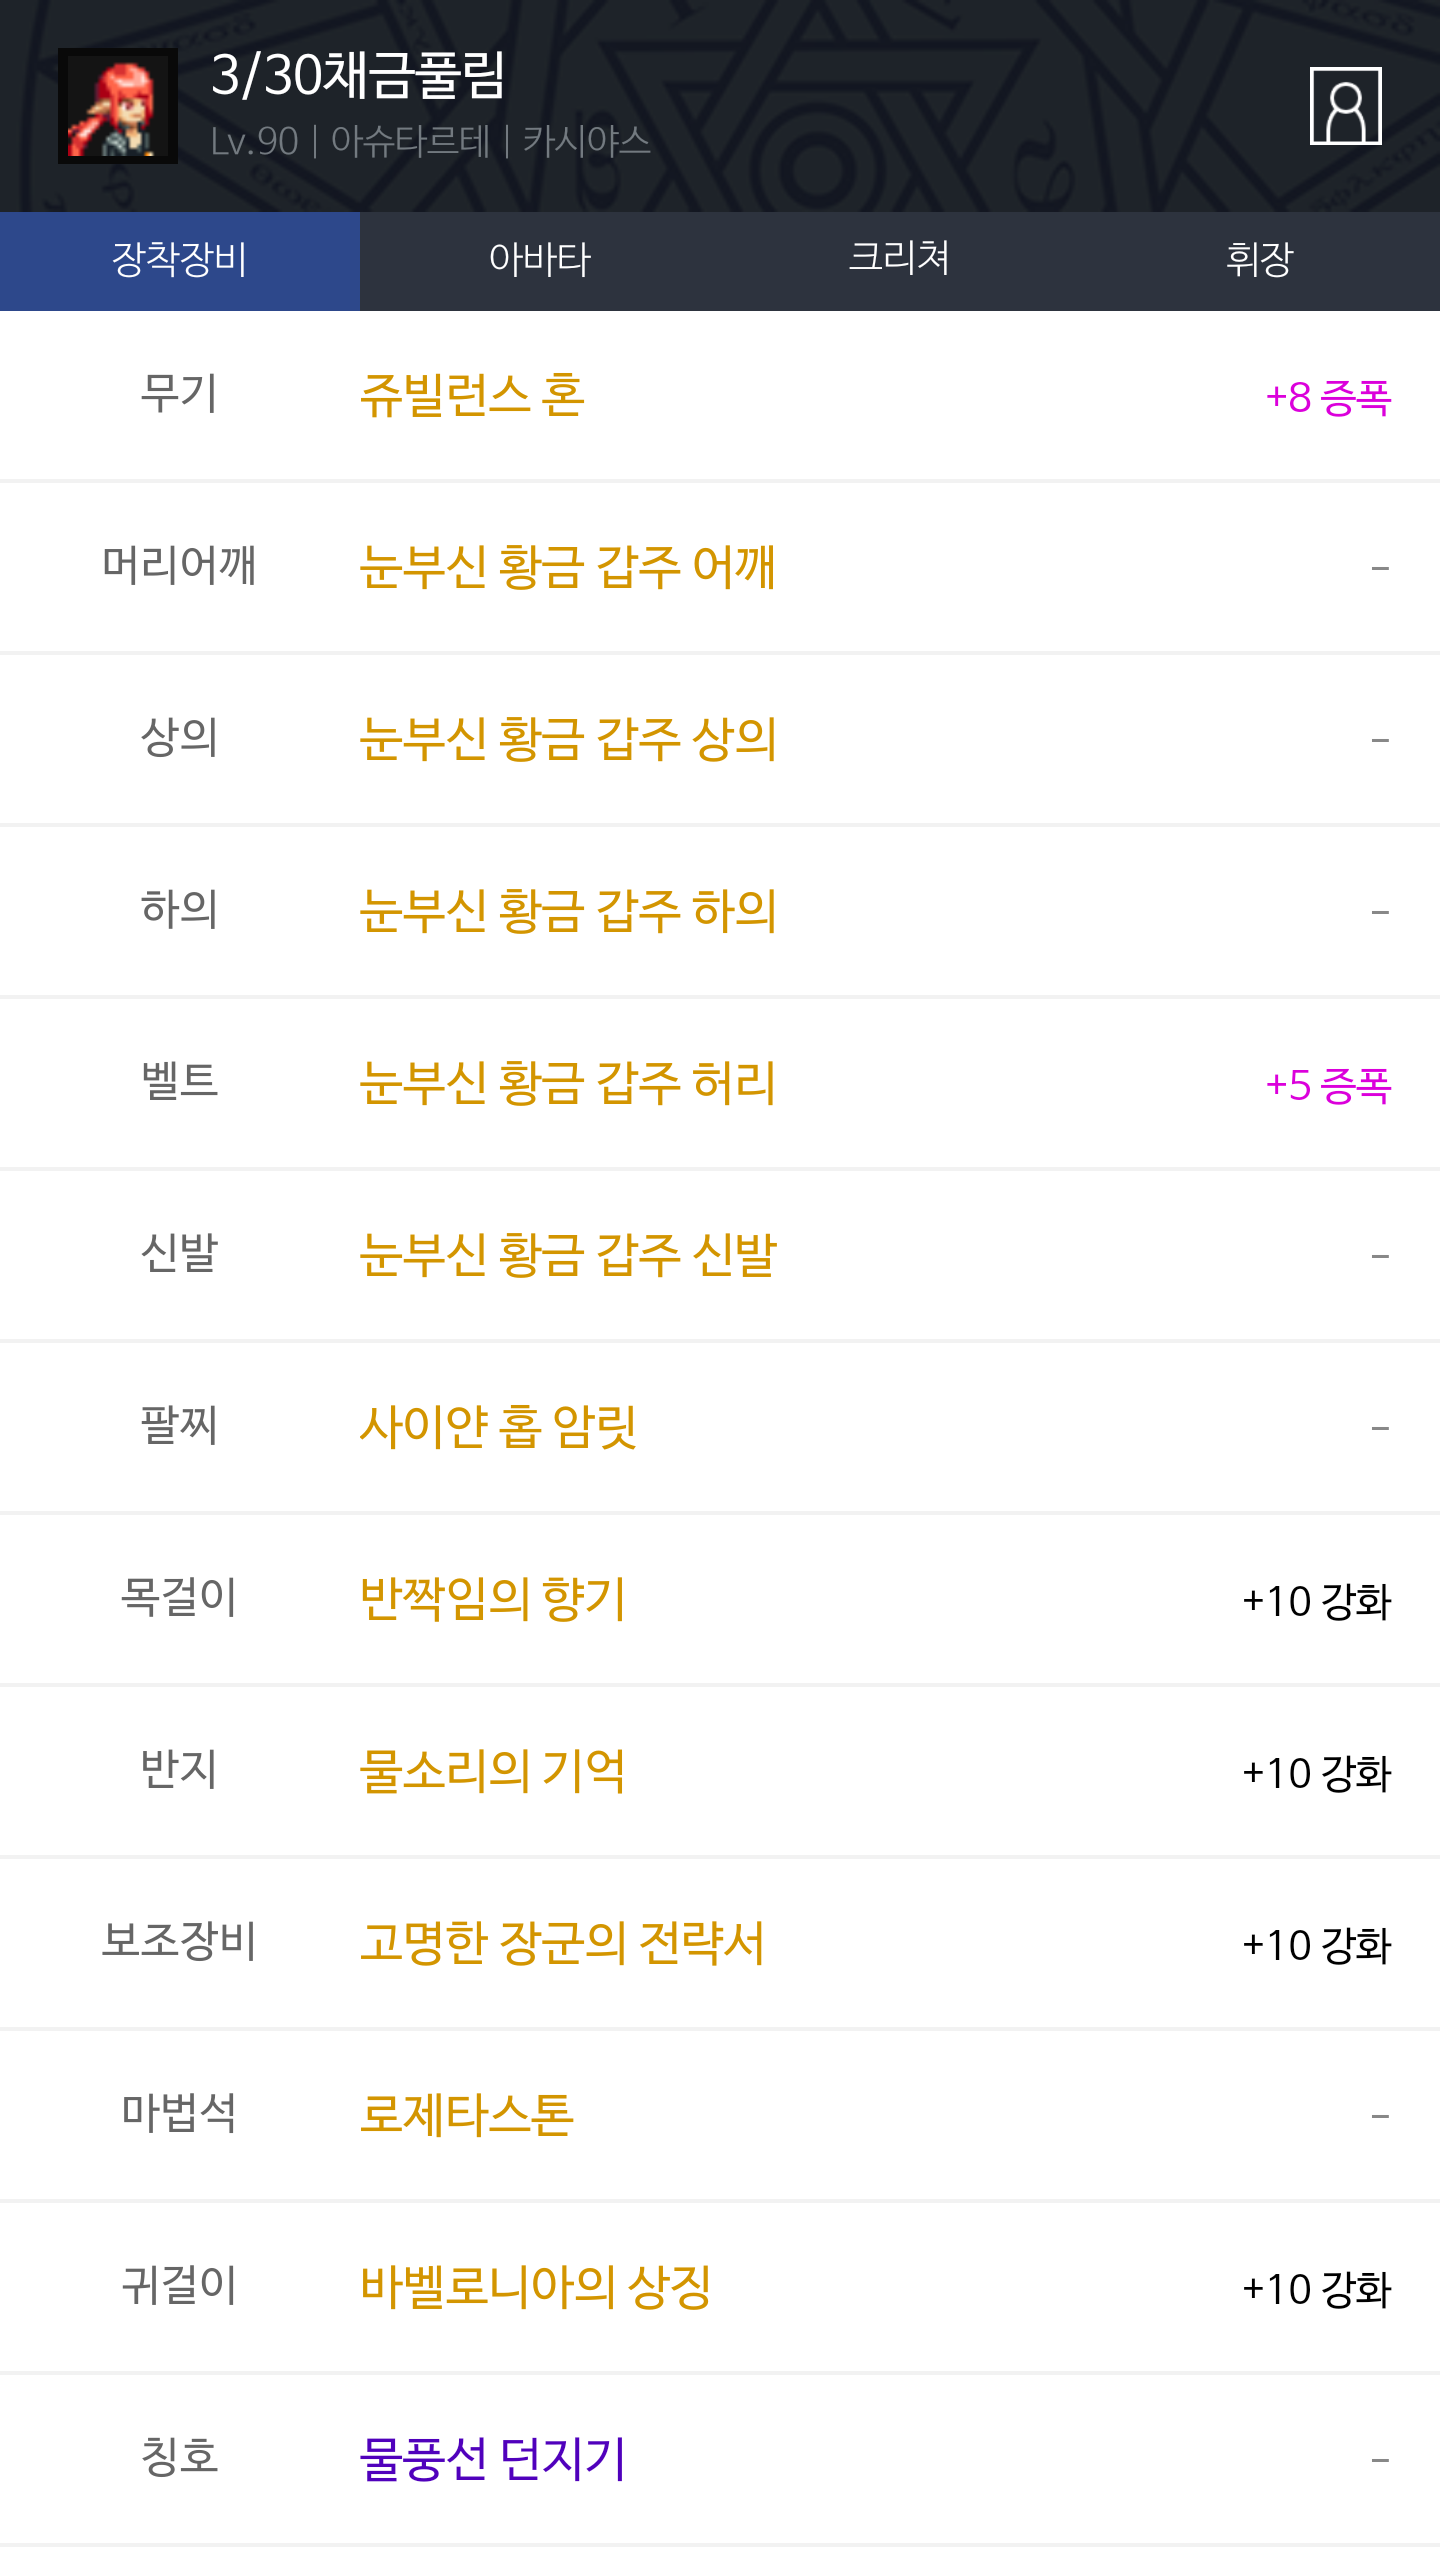Switch to the 크리쳐 tab
The image size is (1440, 2560).
pos(899,260)
